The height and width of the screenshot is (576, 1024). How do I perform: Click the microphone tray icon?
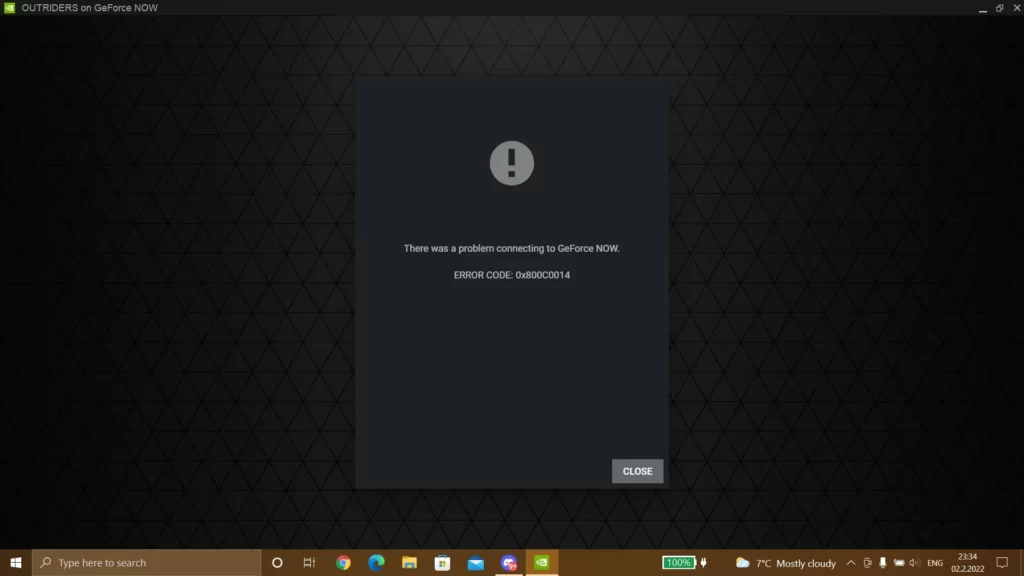(883, 562)
